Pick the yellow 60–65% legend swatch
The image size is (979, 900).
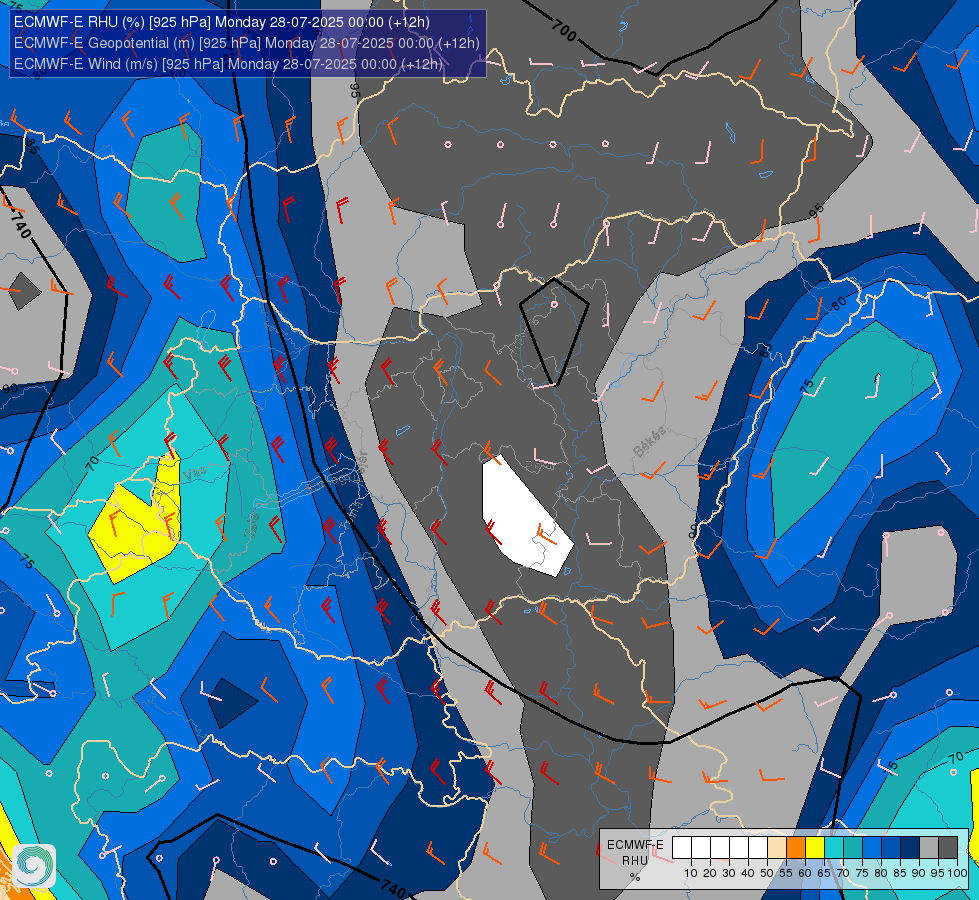click(815, 848)
